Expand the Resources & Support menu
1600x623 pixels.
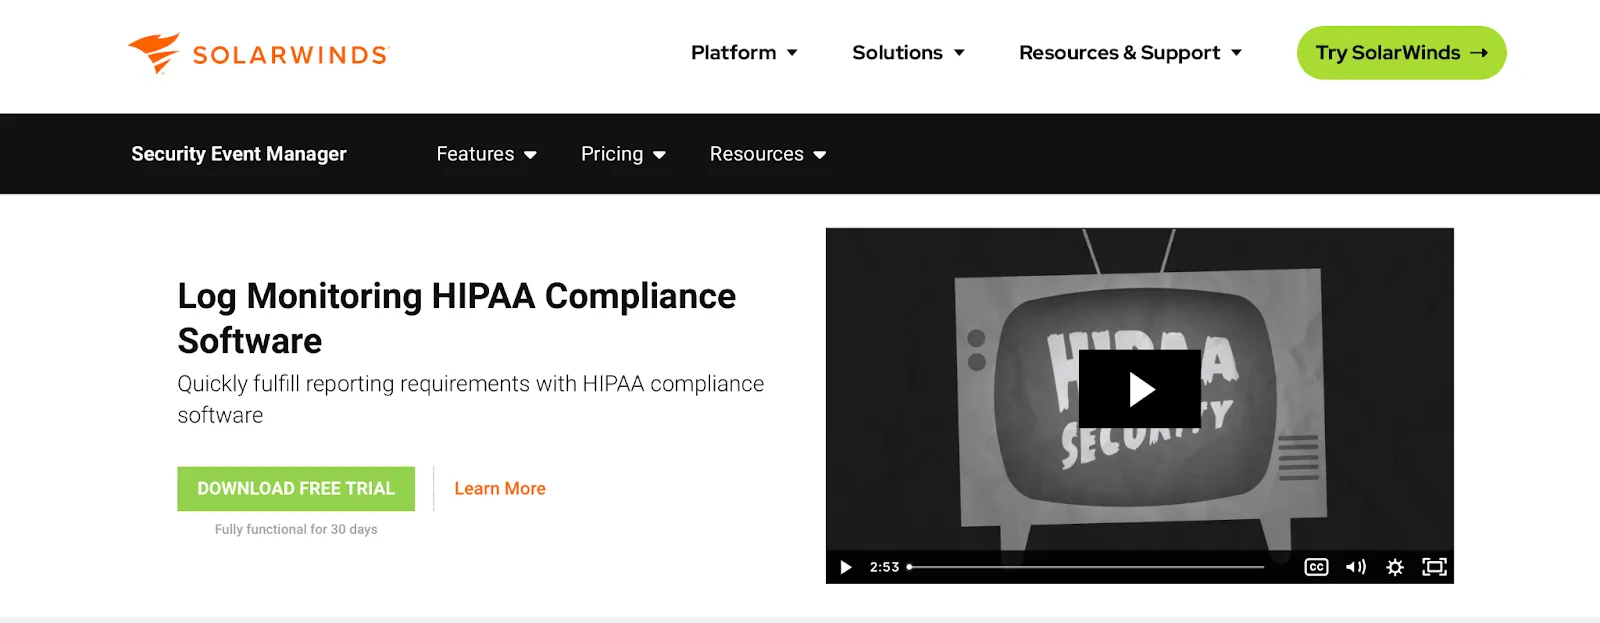(1130, 52)
